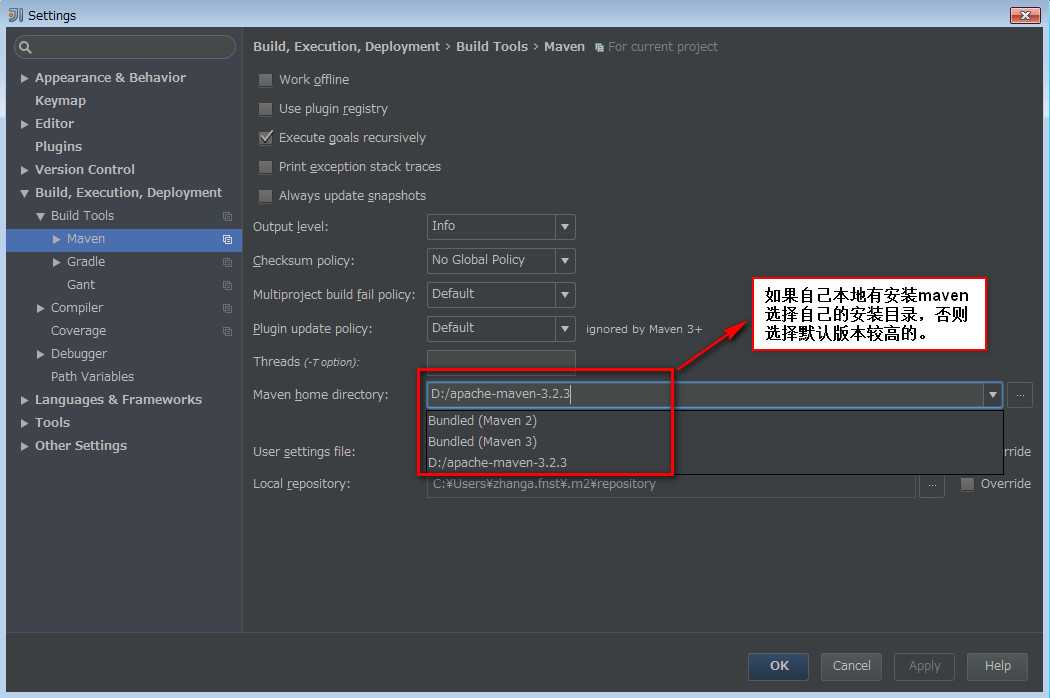
Task: Click the 'For current project' icon in breadcrumb
Action: point(599,48)
